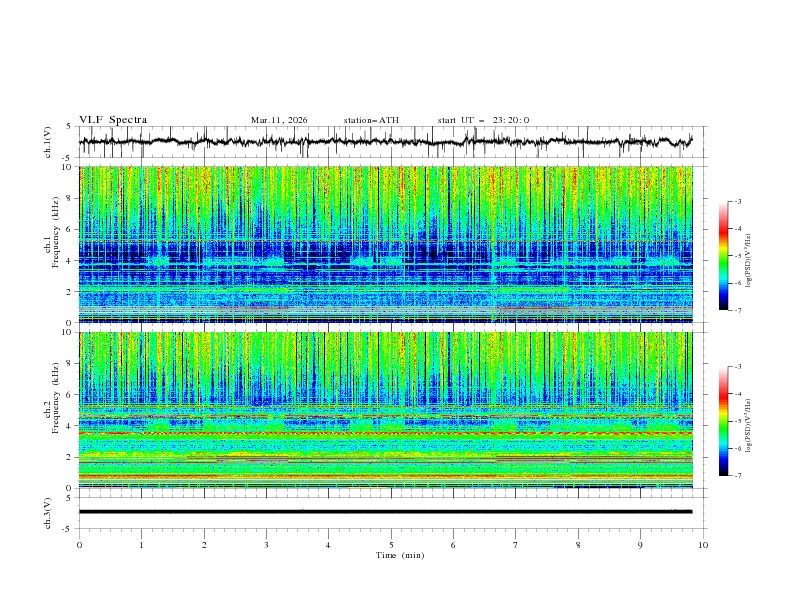Image resolution: width=792 pixels, height=612 pixels.
Task: Click the log(PSD) label beside ch.2 color bar
Action: (x=748, y=426)
